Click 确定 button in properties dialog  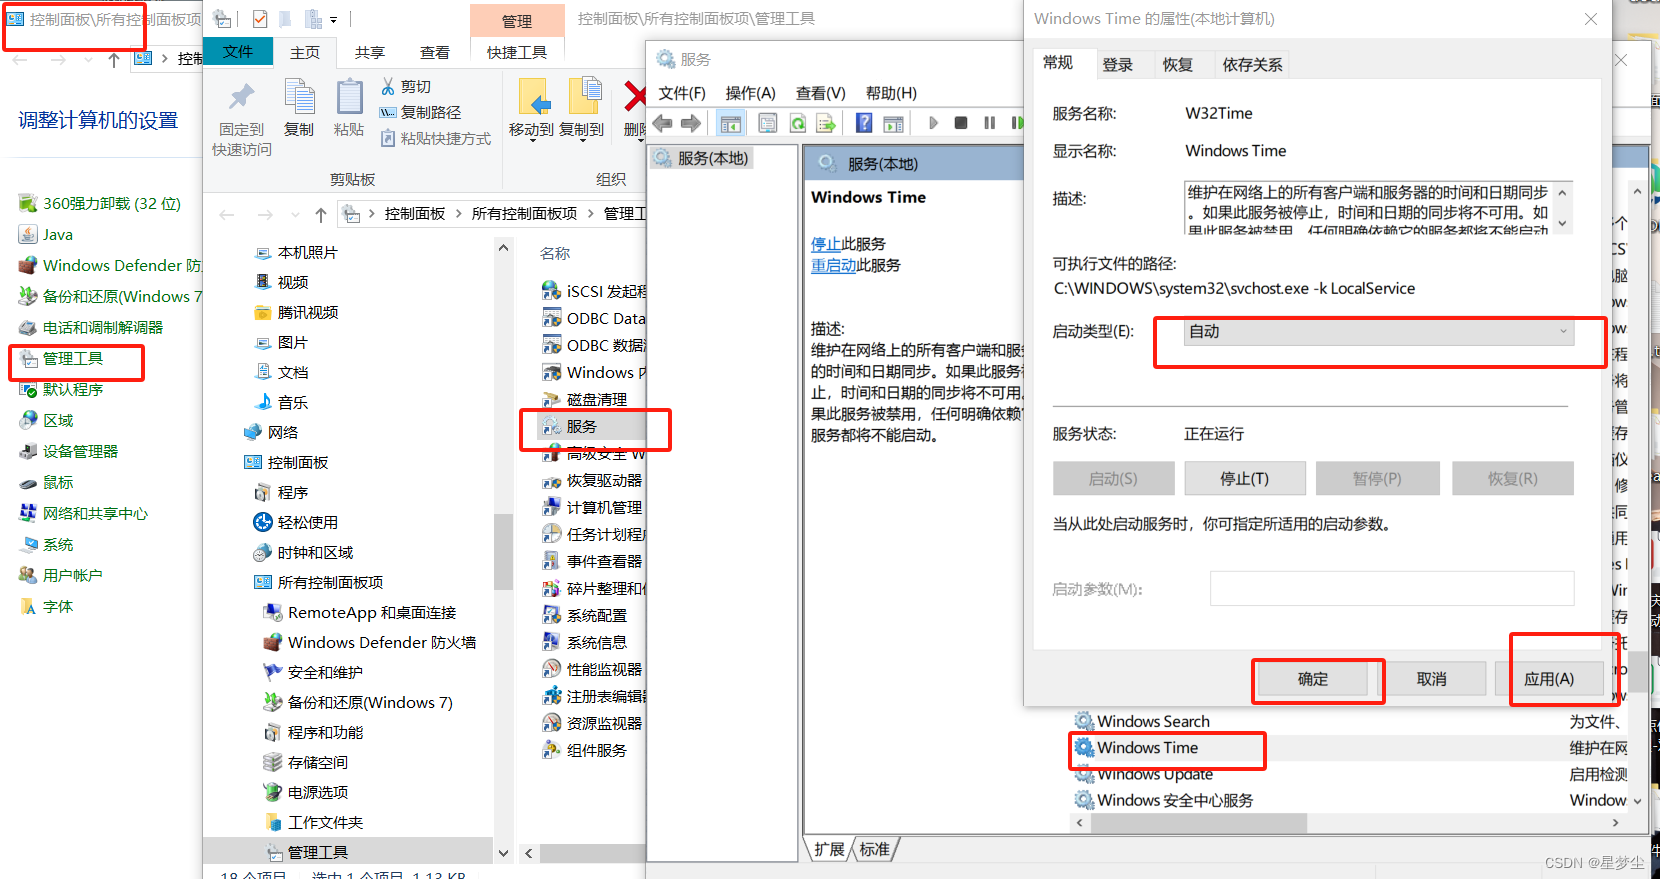coord(1313,679)
